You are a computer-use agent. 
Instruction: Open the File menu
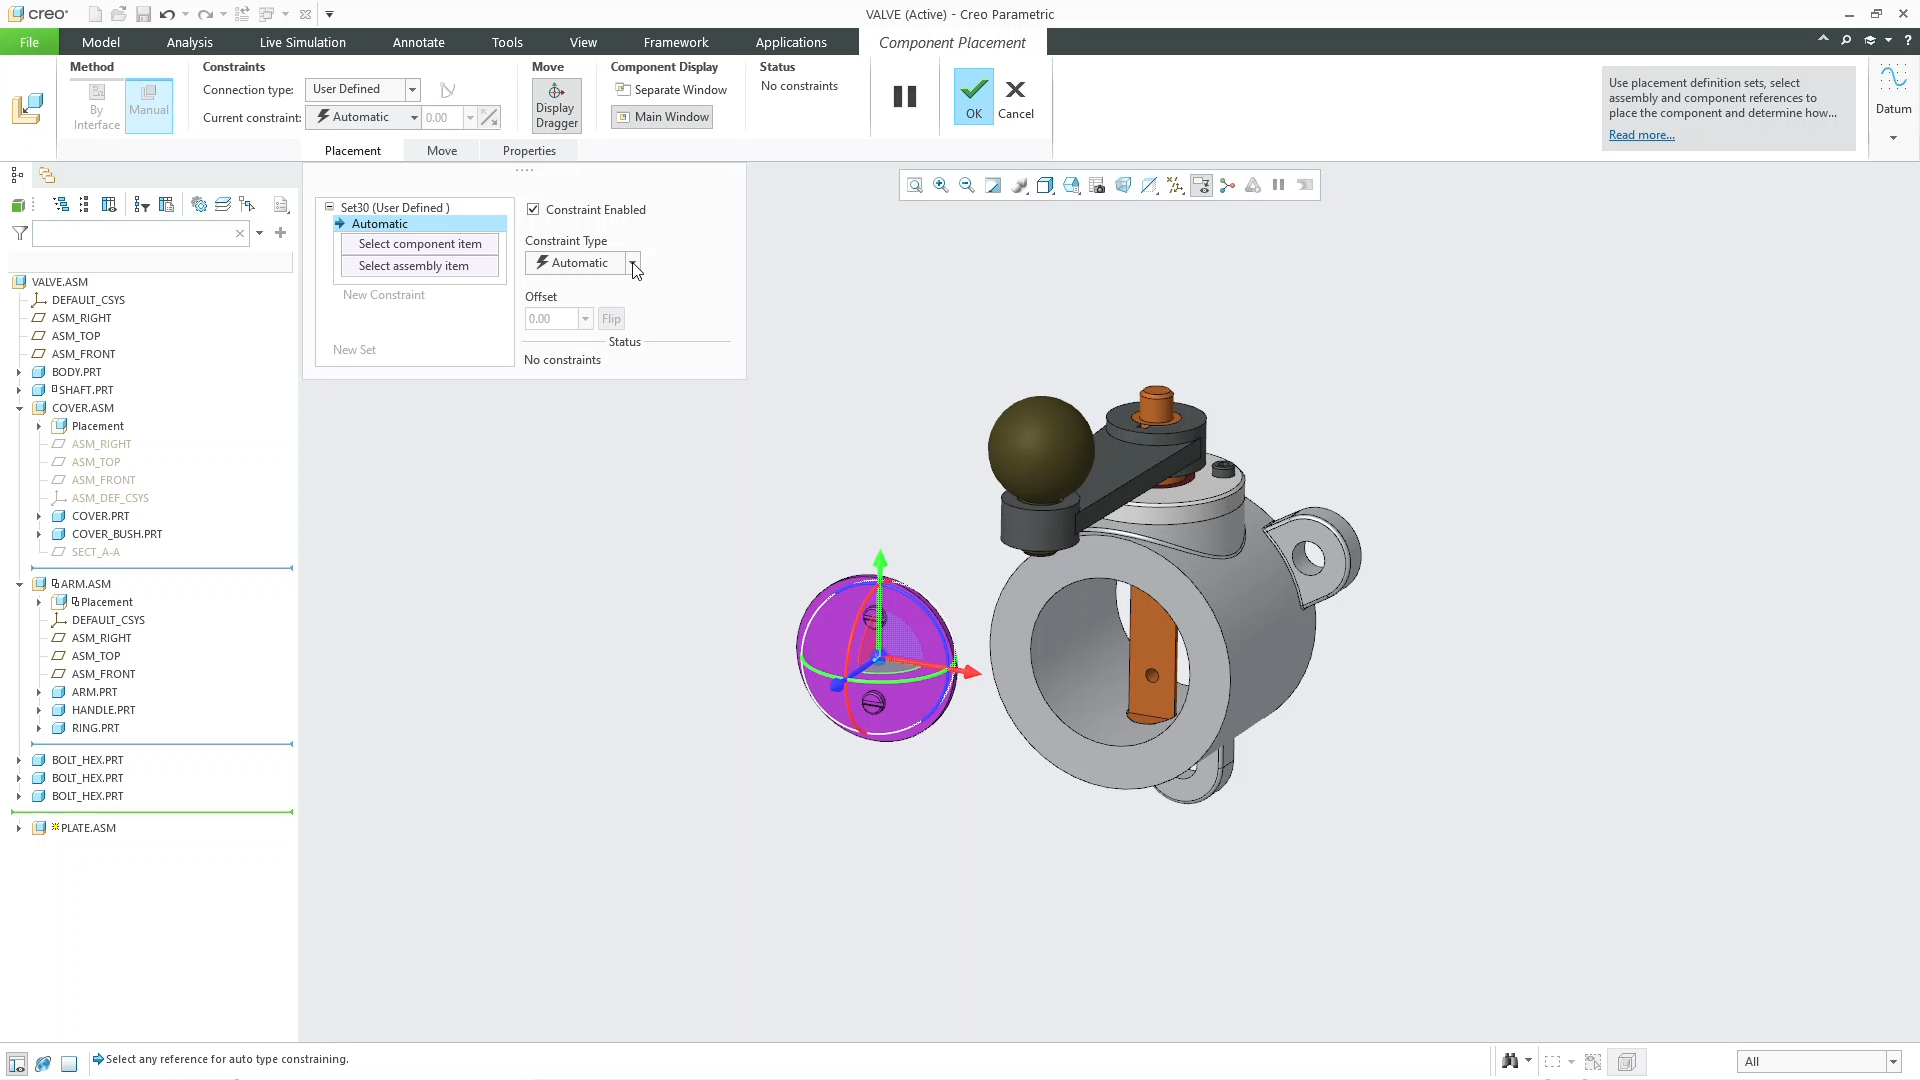[29, 42]
